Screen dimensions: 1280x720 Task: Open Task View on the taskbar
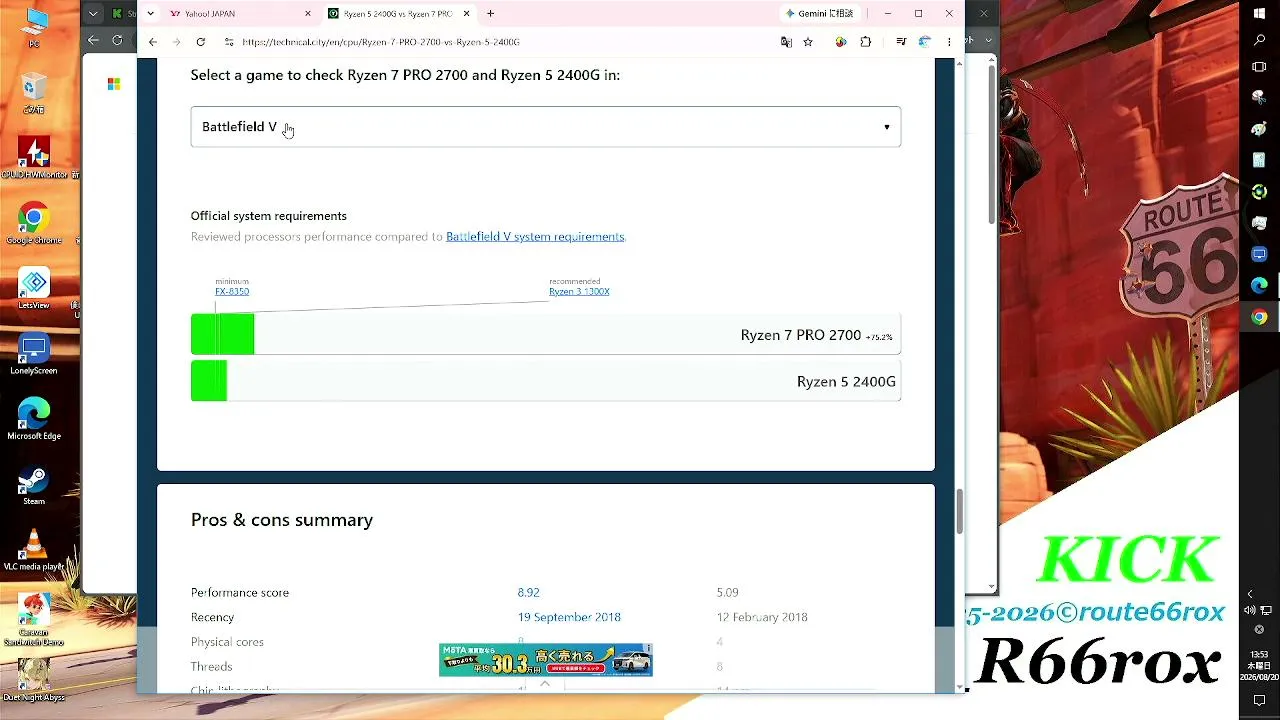click(1259, 67)
